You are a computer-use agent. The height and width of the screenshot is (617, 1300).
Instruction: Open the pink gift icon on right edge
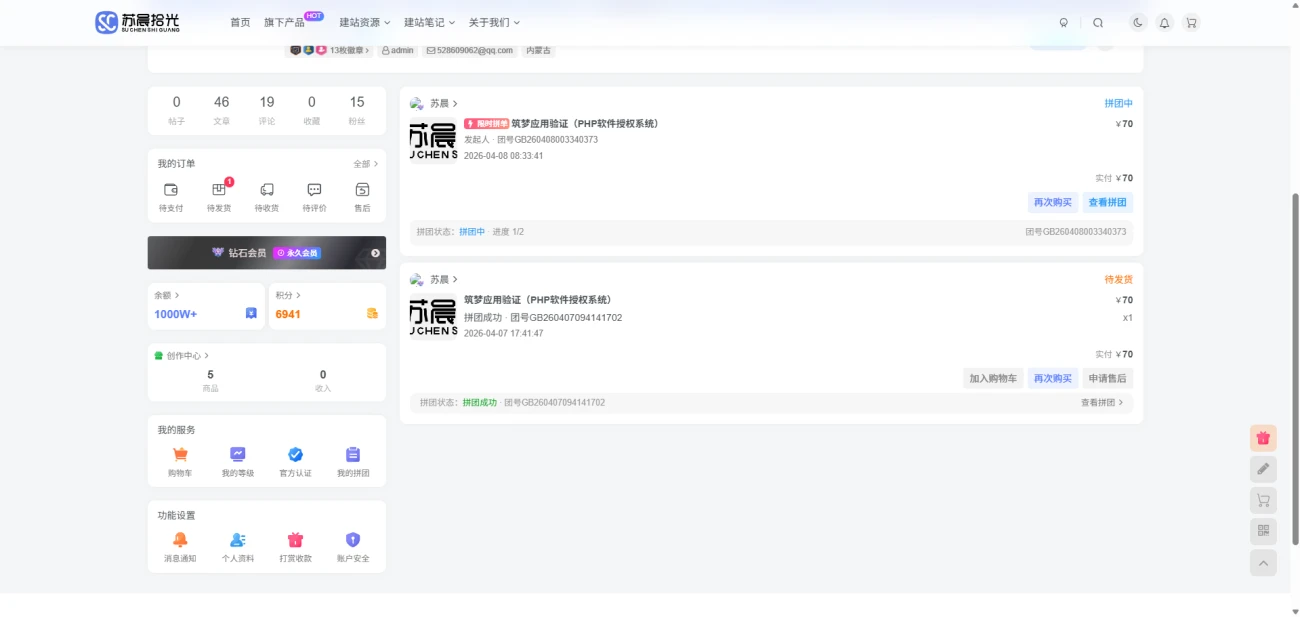coord(1263,437)
